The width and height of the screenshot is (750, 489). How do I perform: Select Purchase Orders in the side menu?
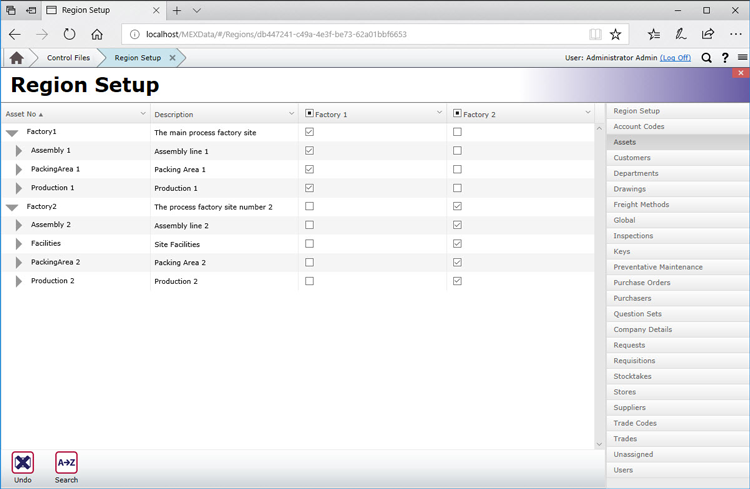[642, 283]
